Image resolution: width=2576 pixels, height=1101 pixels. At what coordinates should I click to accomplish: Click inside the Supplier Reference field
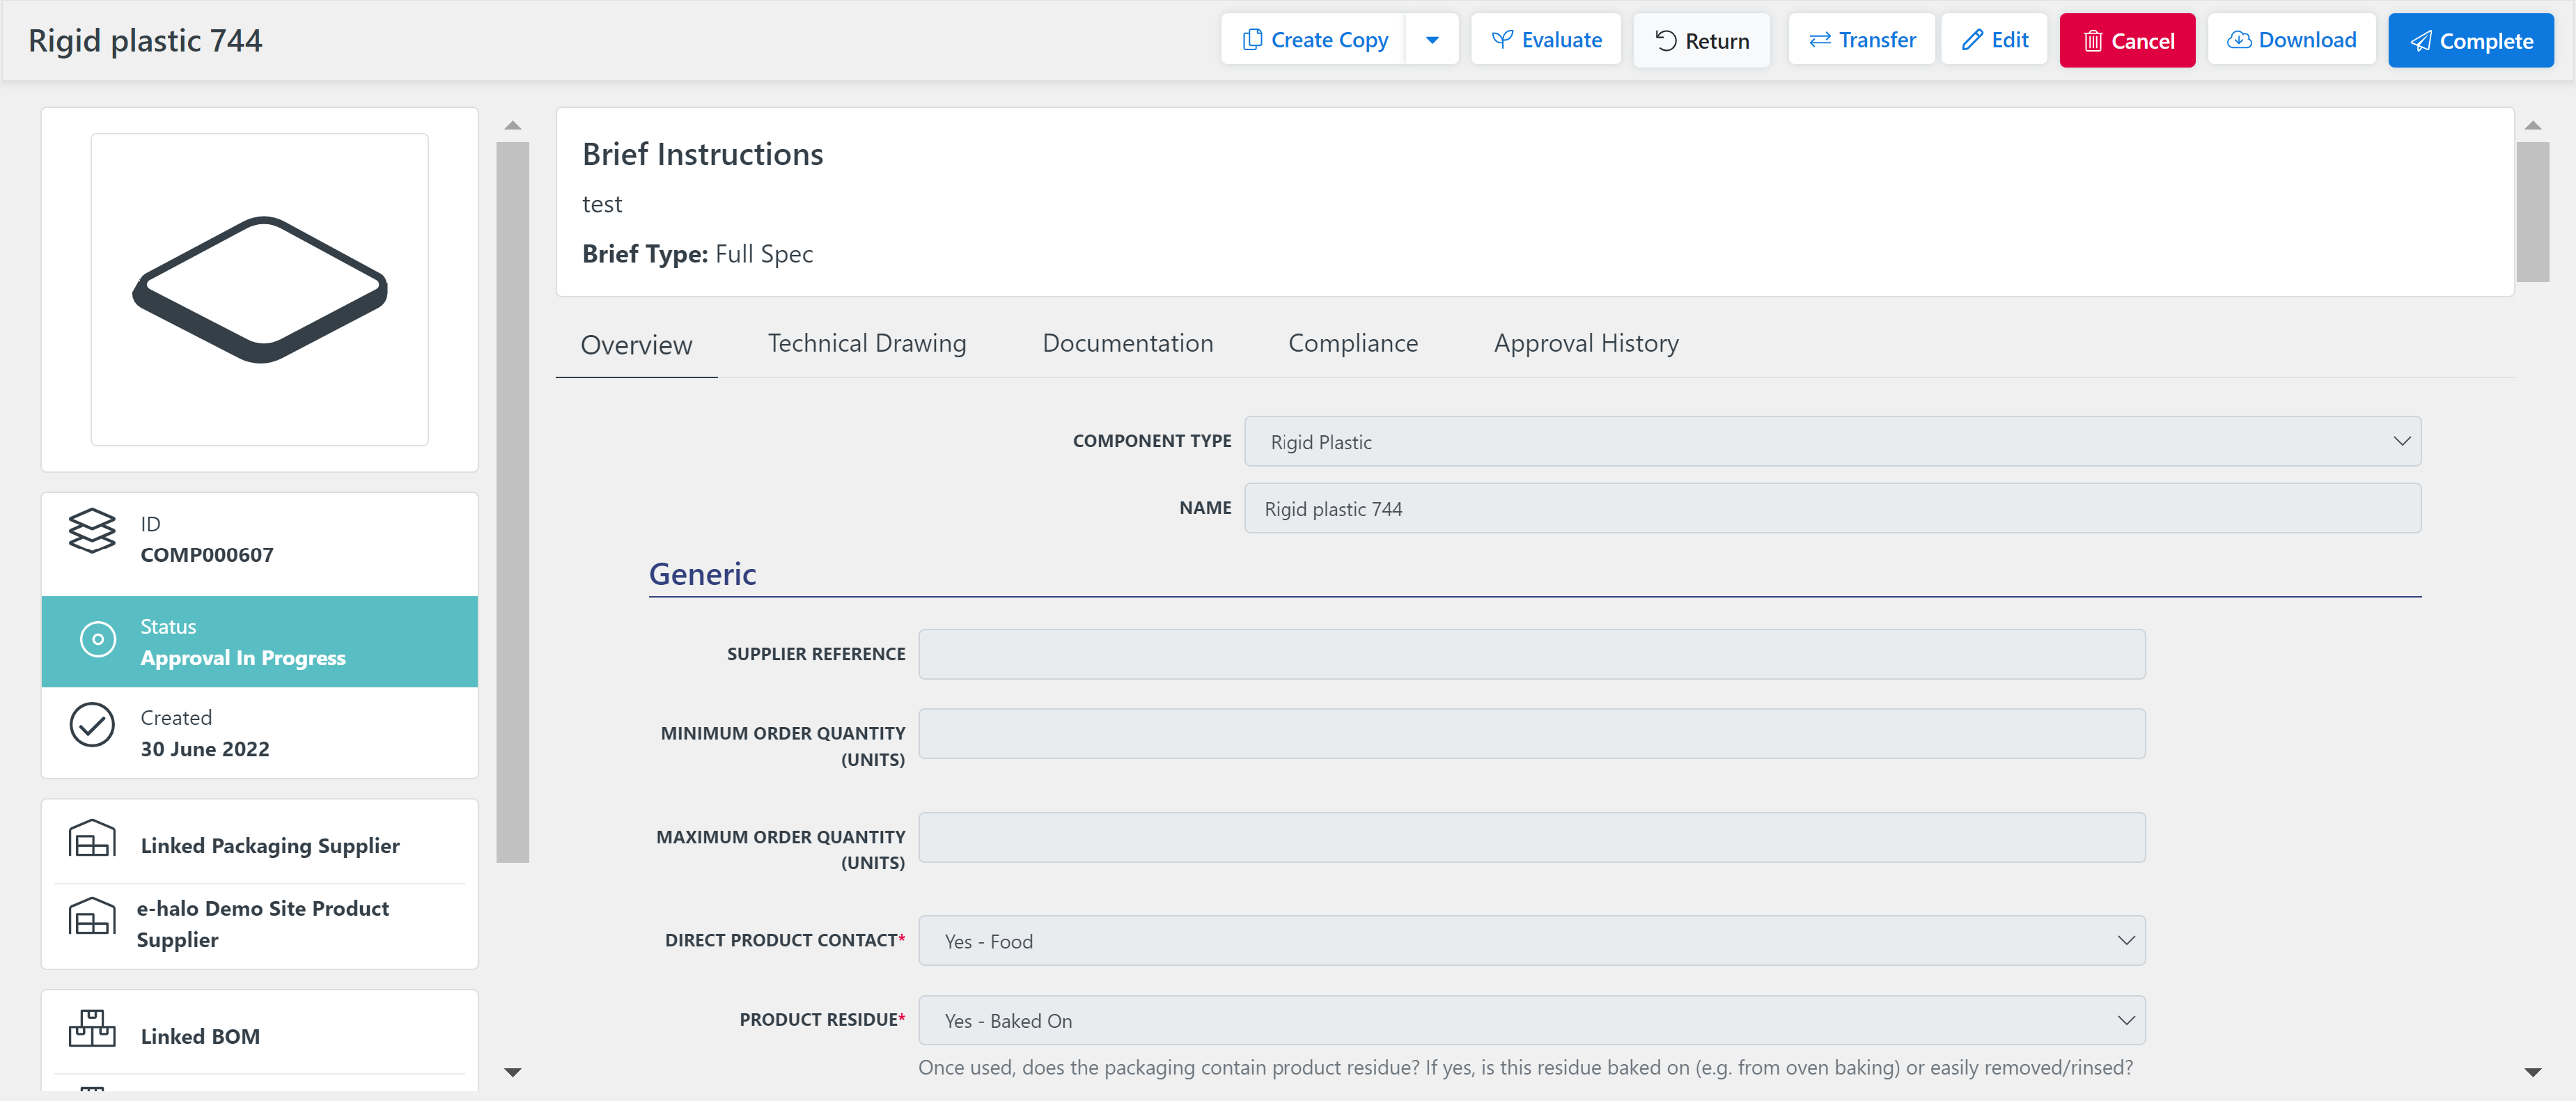pyautogui.click(x=1530, y=654)
